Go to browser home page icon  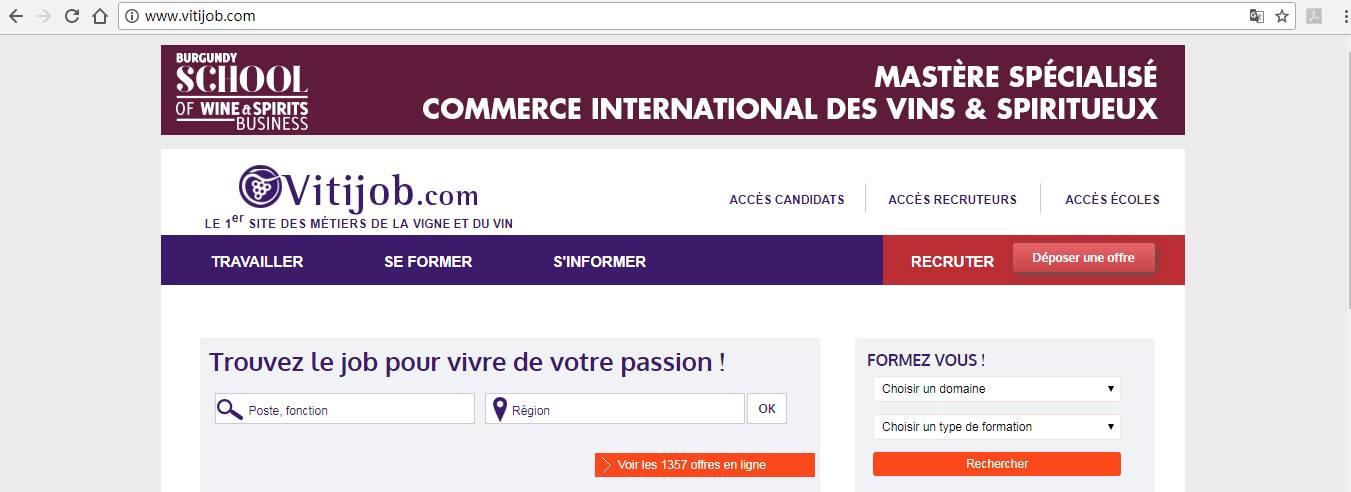pos(99,16)
